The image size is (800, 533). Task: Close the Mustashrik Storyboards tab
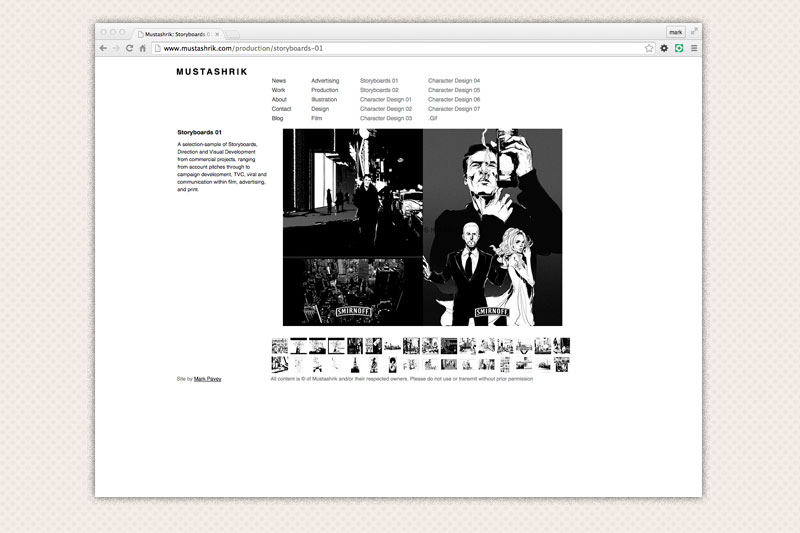pos(217,34)
